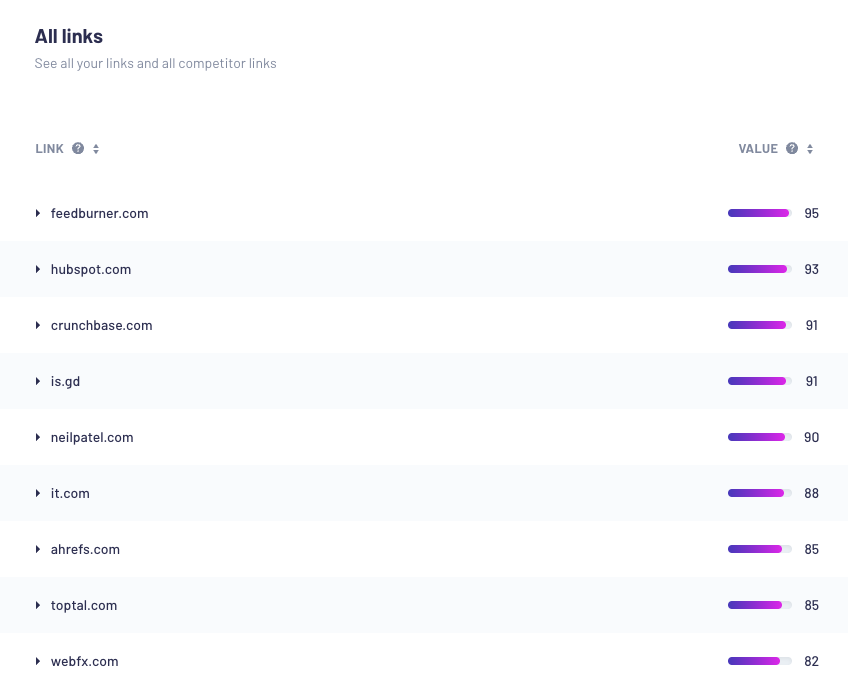Click the toptal.com link text
The width and height of the screenshot is (848, 688).
coord(84,605)
